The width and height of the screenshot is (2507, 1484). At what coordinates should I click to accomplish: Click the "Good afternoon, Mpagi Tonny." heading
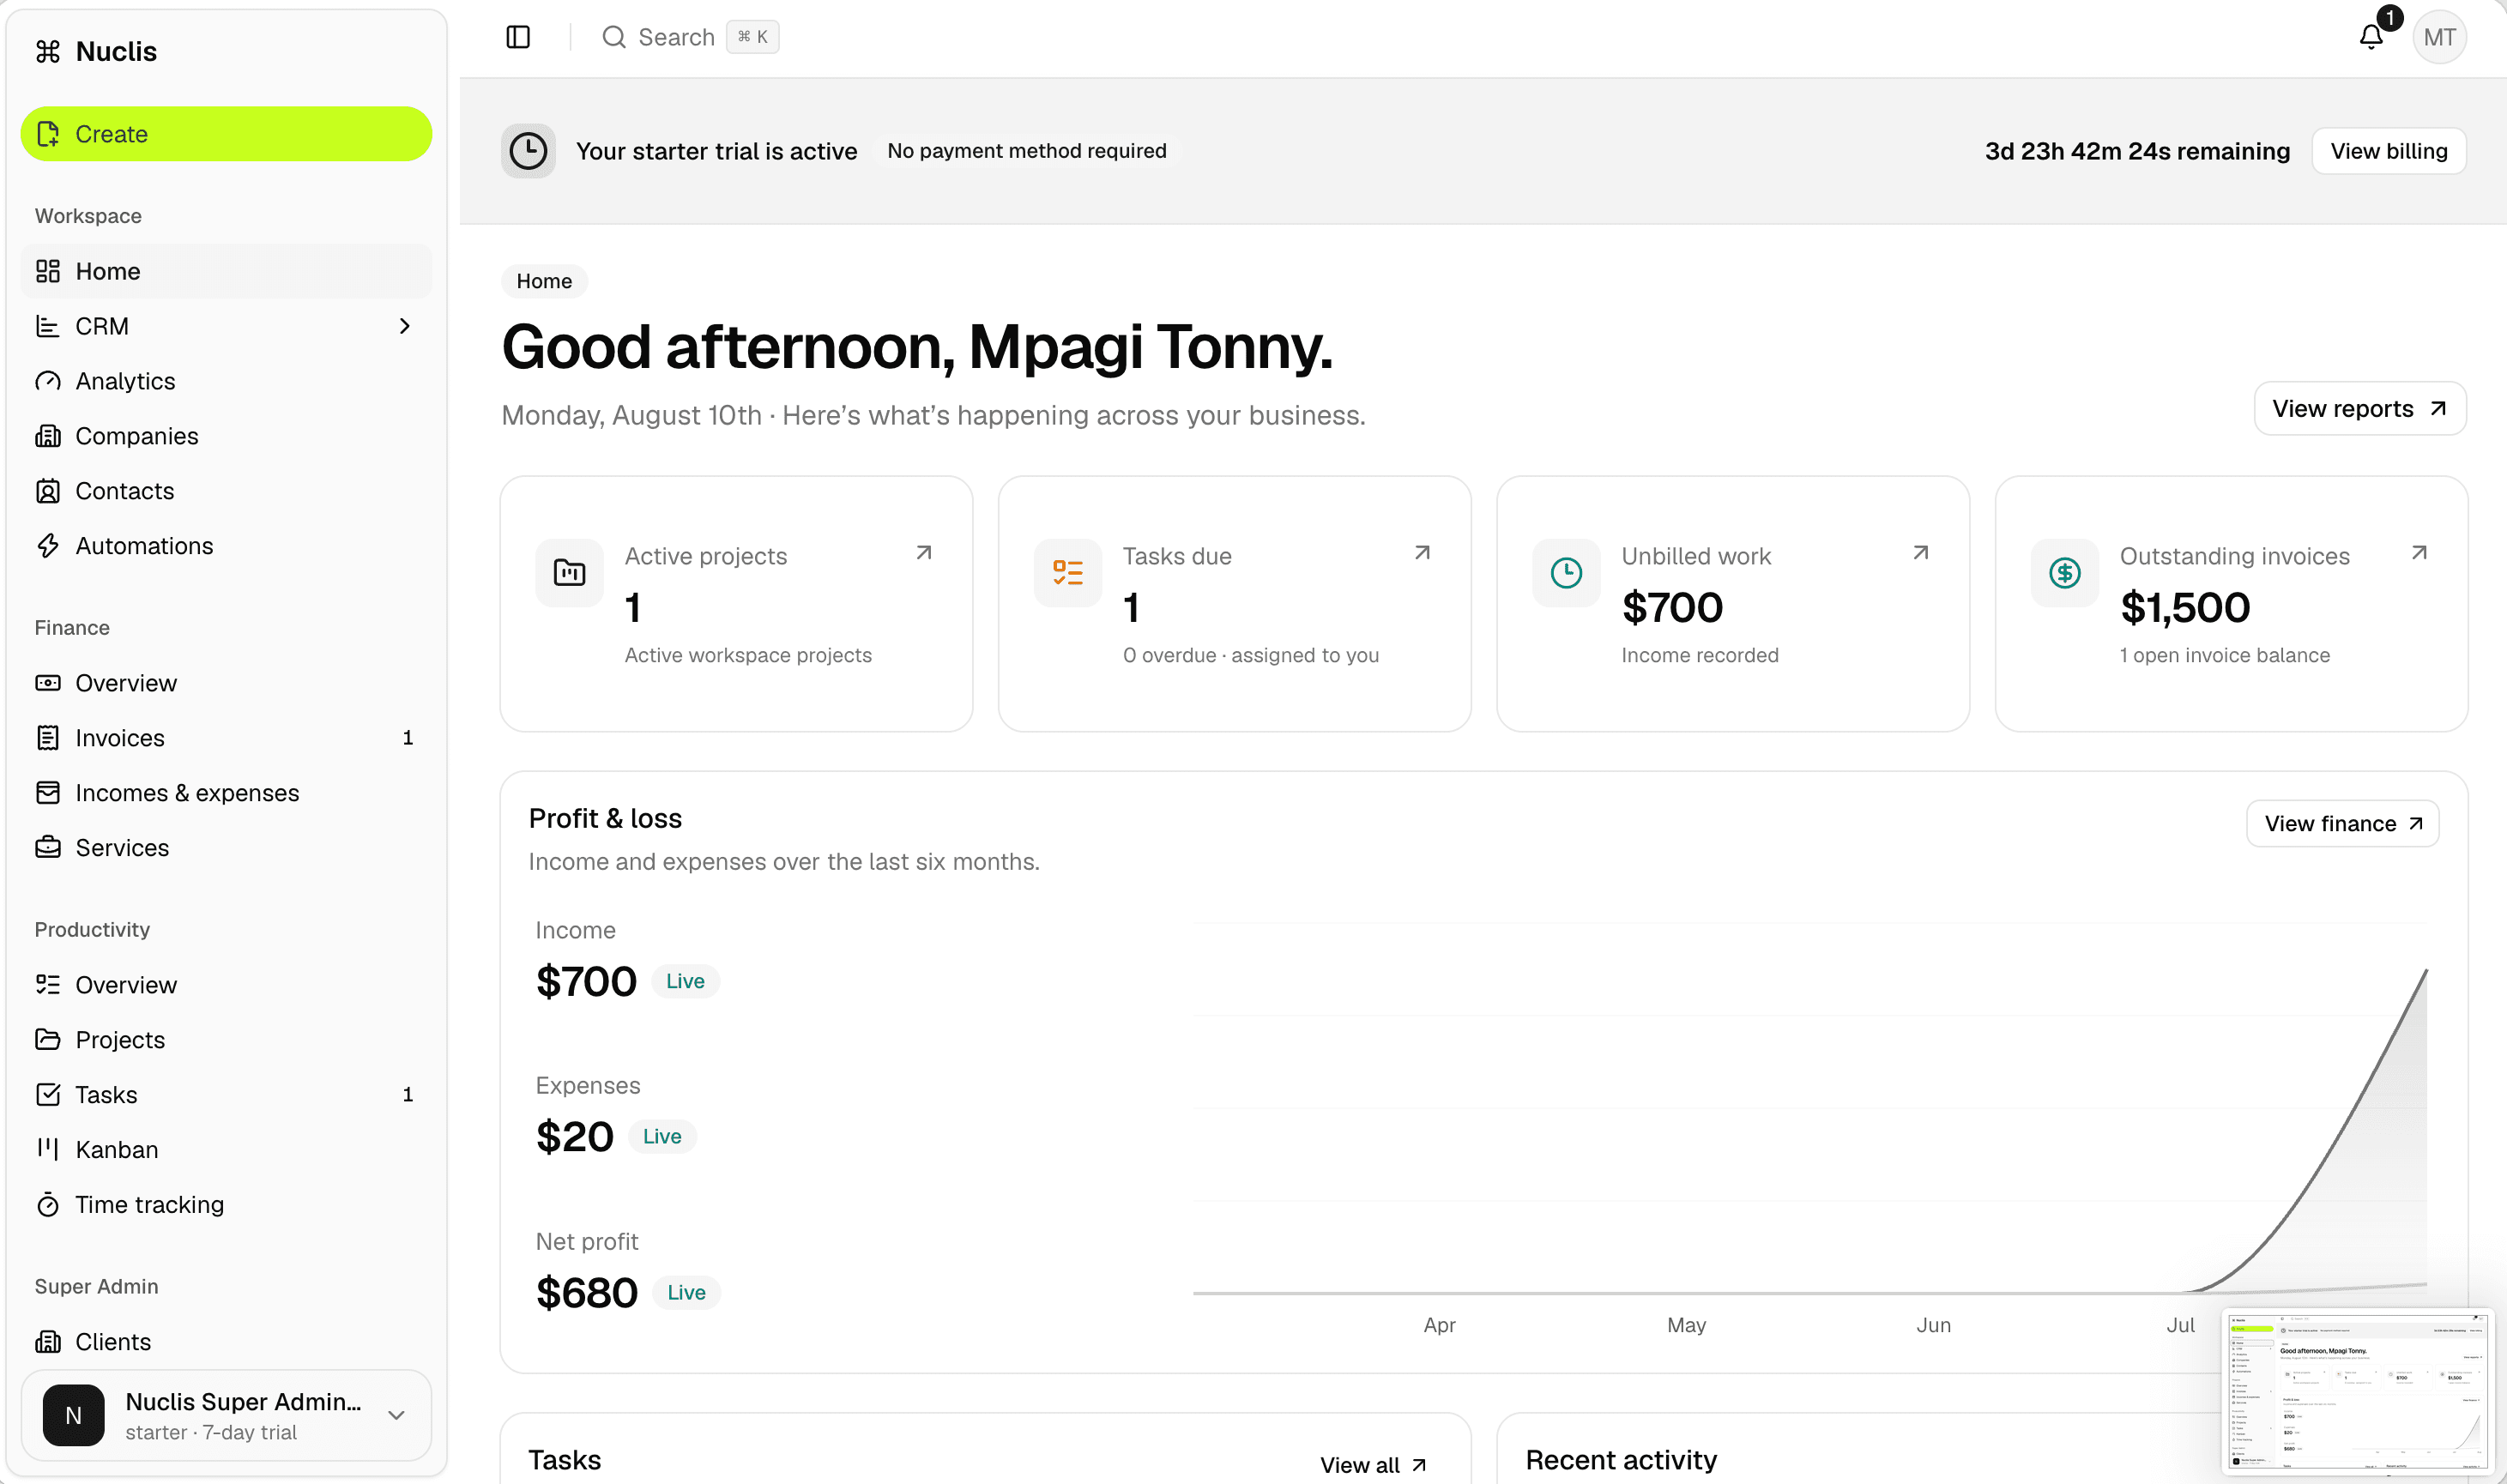(917, 347)
